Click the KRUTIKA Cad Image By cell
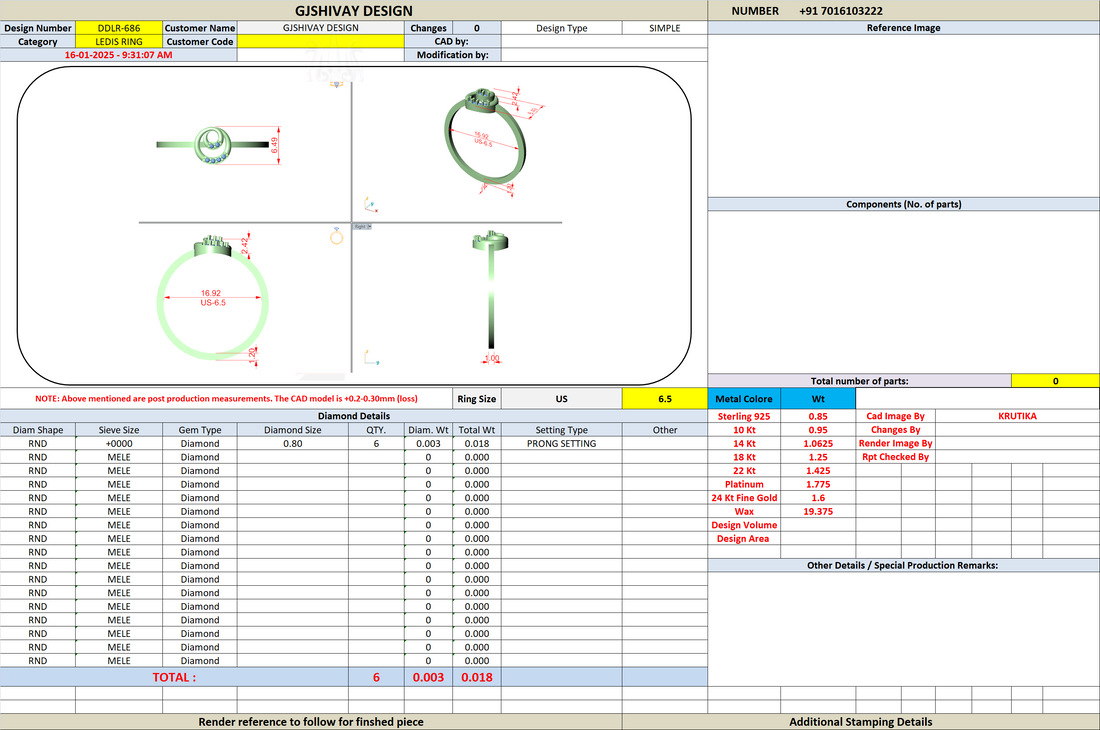Screen dimensions: 1100x730 click(x=1017, y=416)
